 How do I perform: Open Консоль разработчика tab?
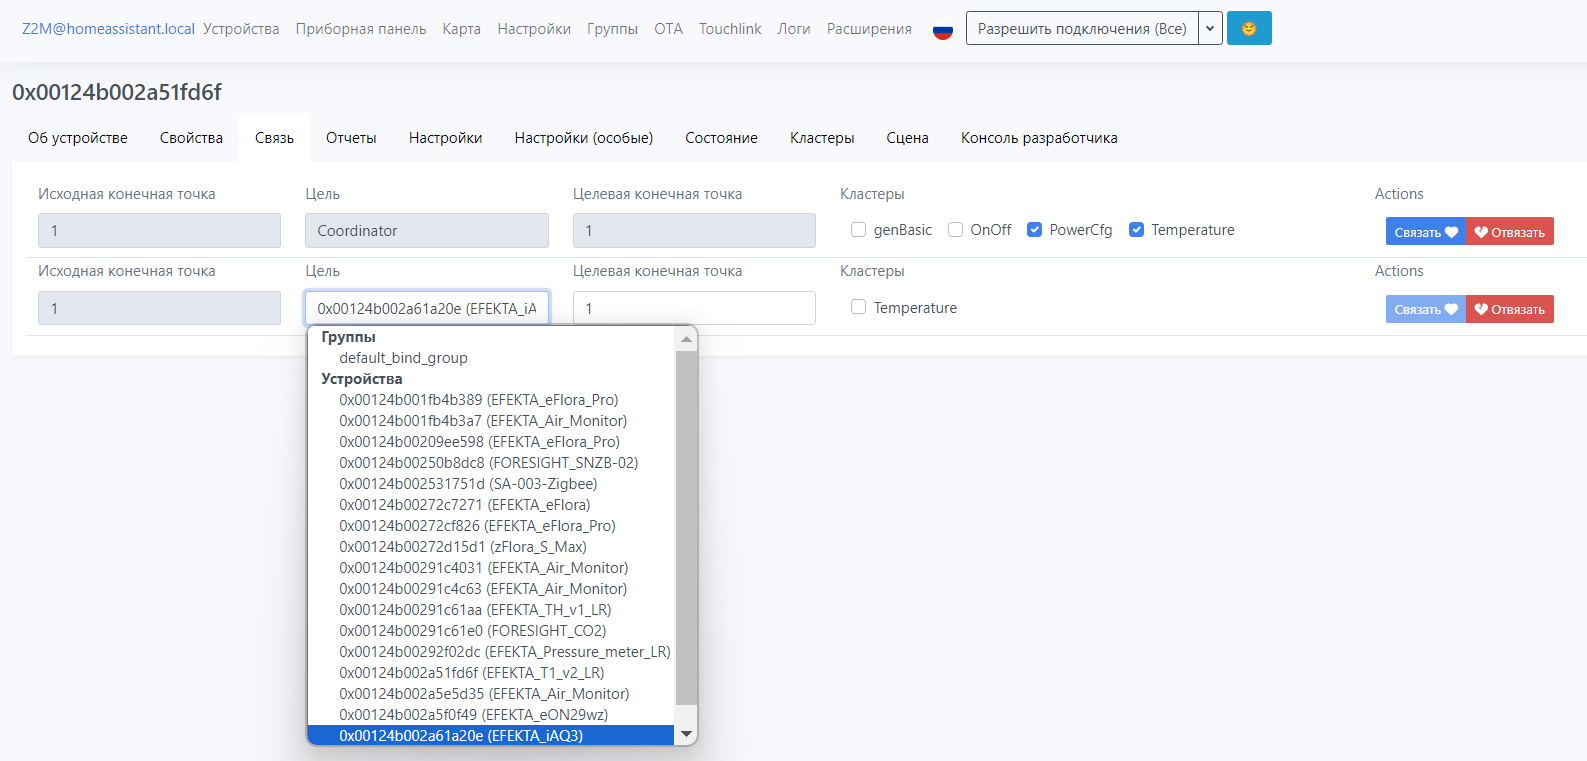point(1039,138)
